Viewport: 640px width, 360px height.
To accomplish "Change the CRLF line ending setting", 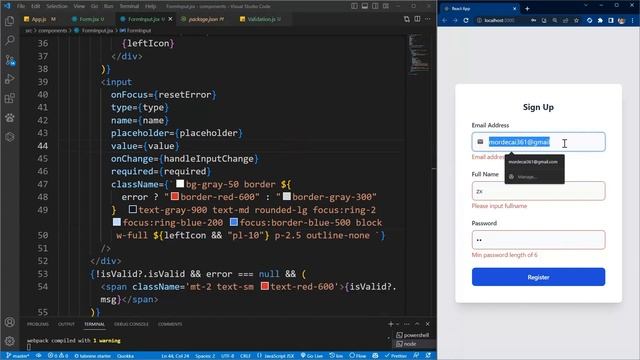I will 245,356.
